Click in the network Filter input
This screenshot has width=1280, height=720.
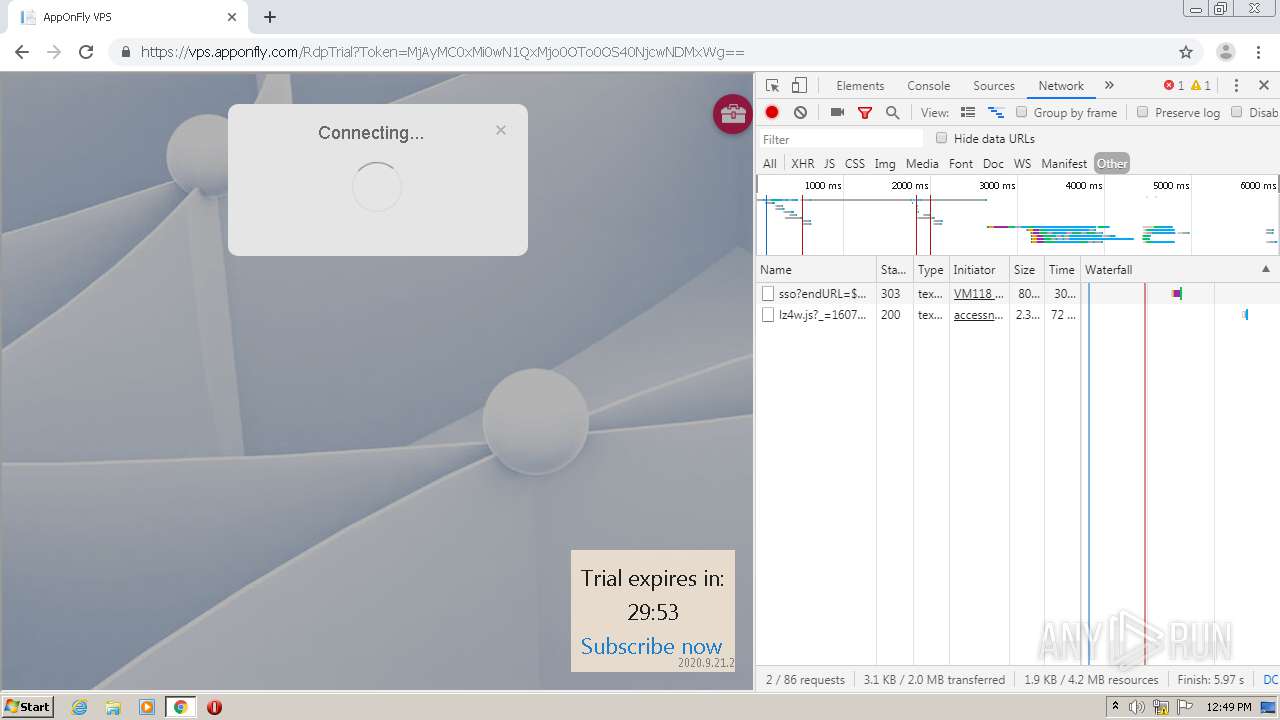[x=840, y=139]
